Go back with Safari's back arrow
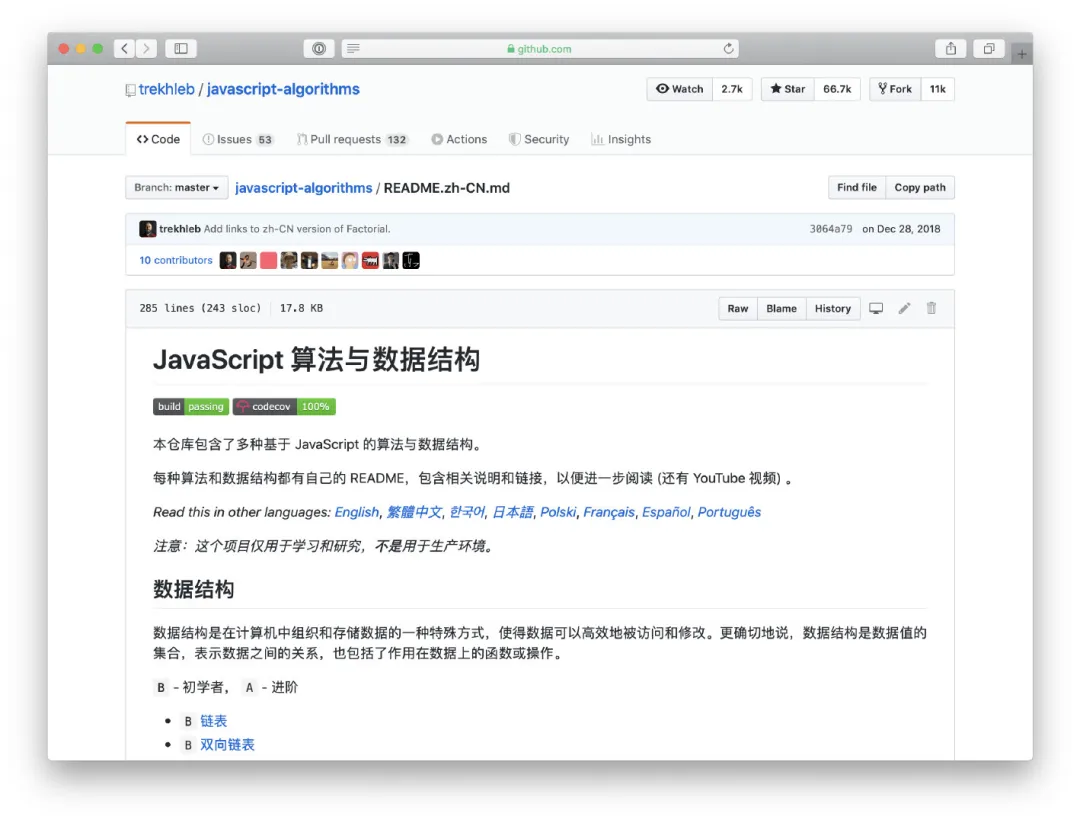 point(124,48)
